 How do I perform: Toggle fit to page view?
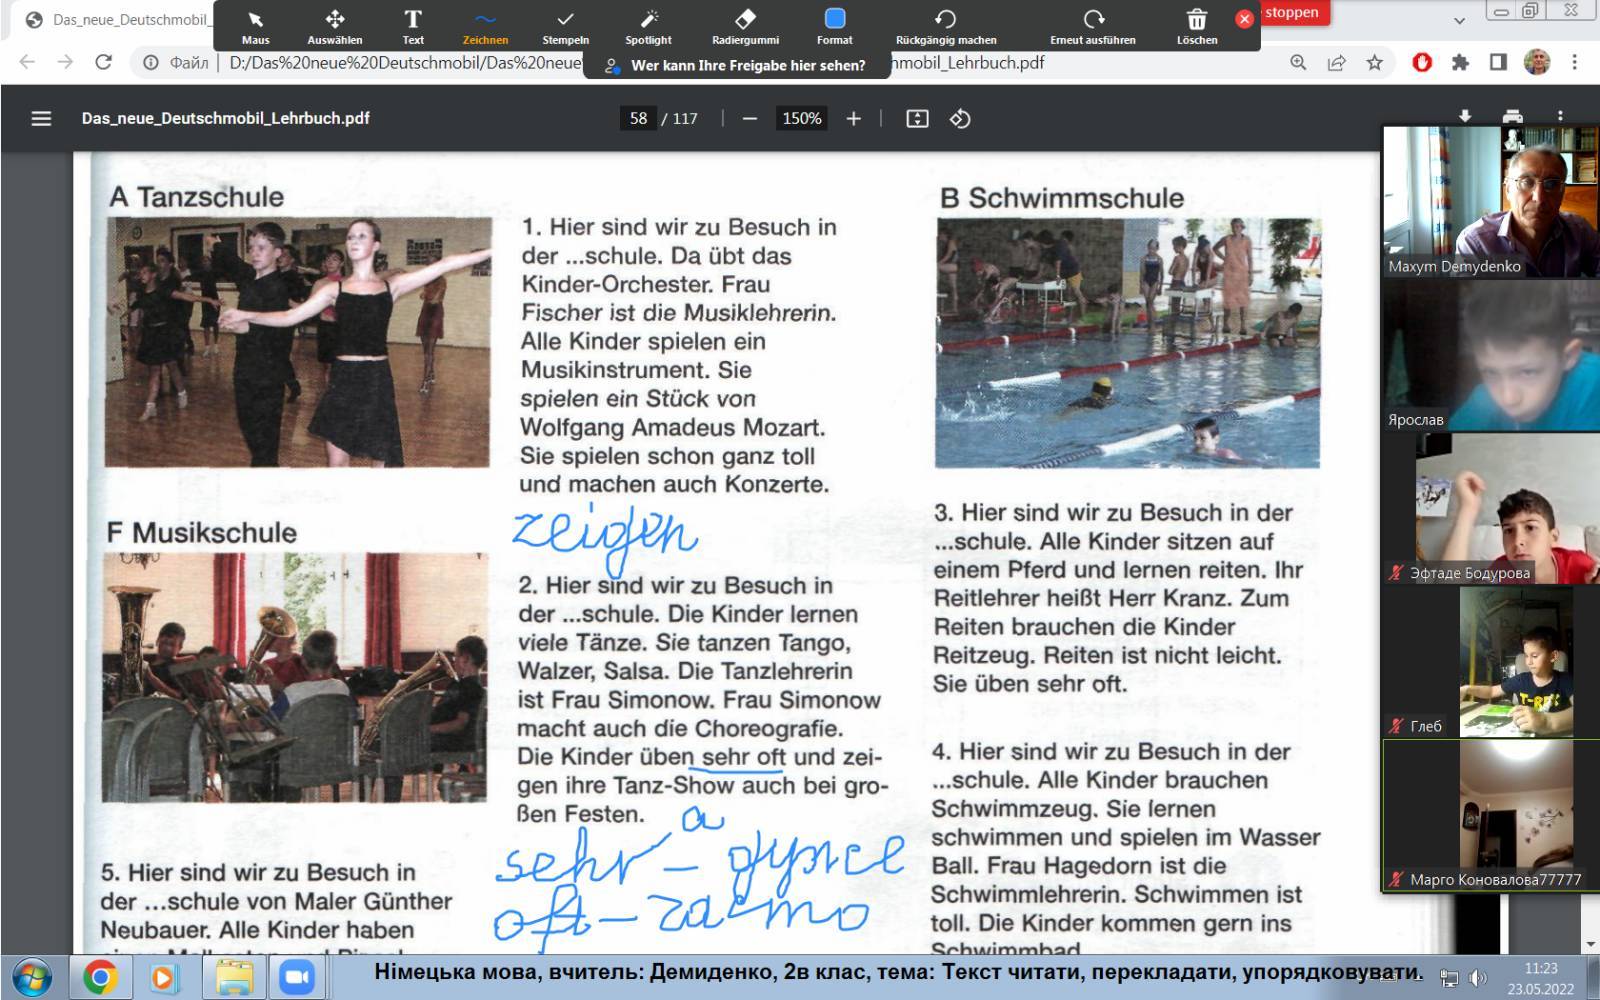pyautogui.click(x=917, y=119)
